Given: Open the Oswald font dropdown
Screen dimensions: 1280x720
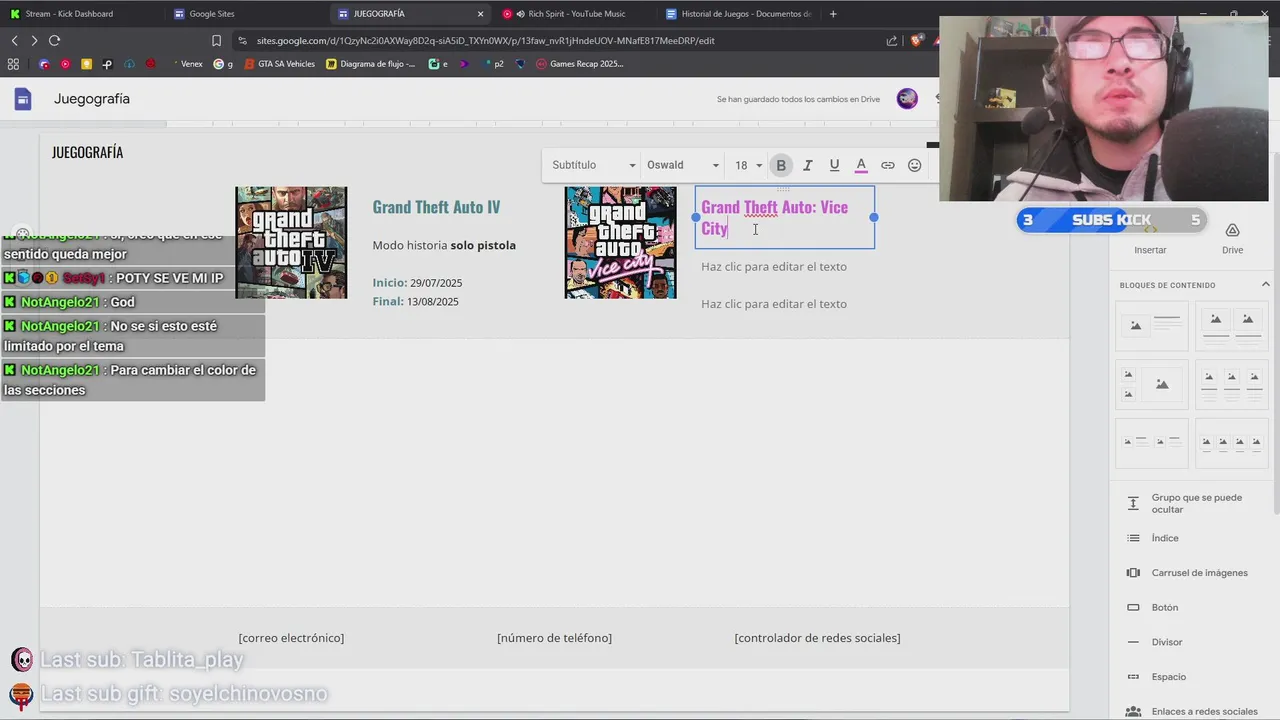Looking at the screenshot, I should pos(683,165).
